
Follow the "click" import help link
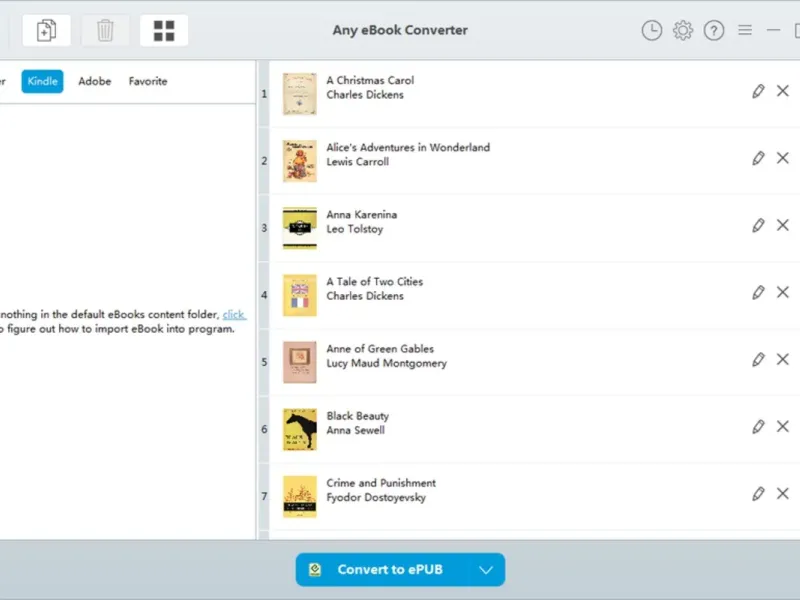234,315
